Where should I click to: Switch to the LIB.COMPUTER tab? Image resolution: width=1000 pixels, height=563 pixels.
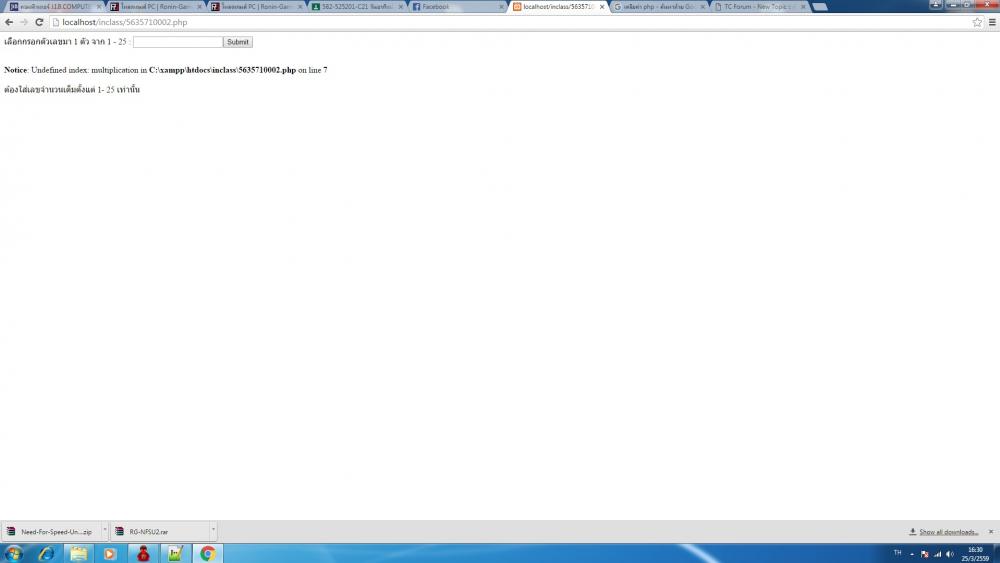[x=54, y=6]
